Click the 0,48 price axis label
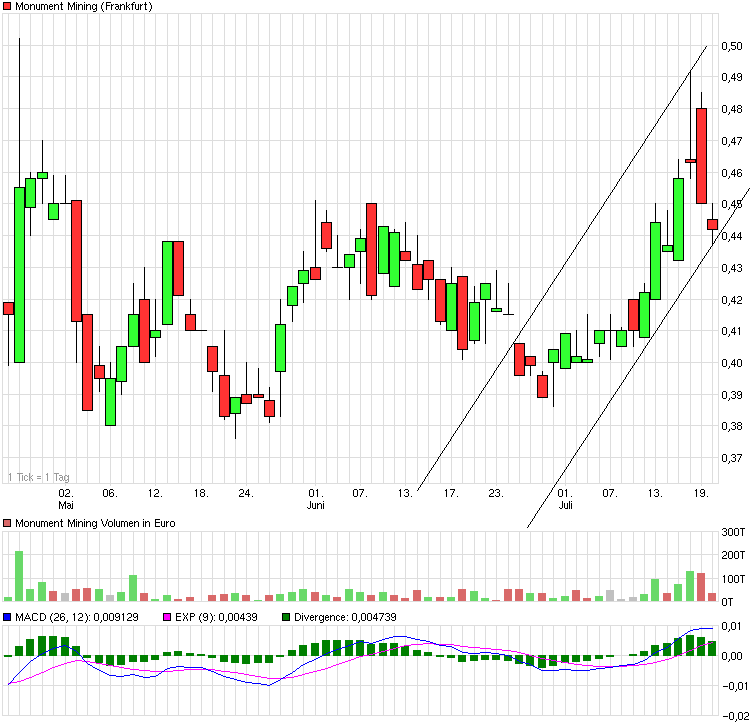This screenshot has width=750, height=724. 732,109
